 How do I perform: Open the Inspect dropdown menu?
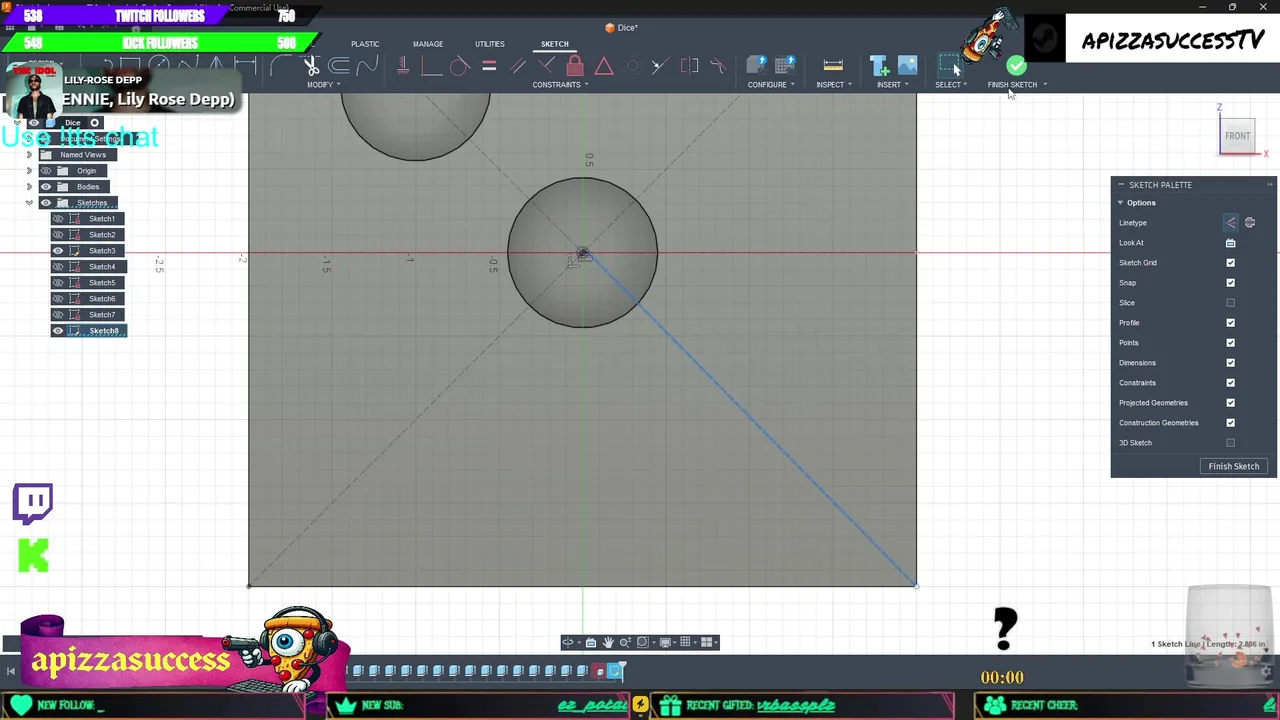tap(834, 85)
